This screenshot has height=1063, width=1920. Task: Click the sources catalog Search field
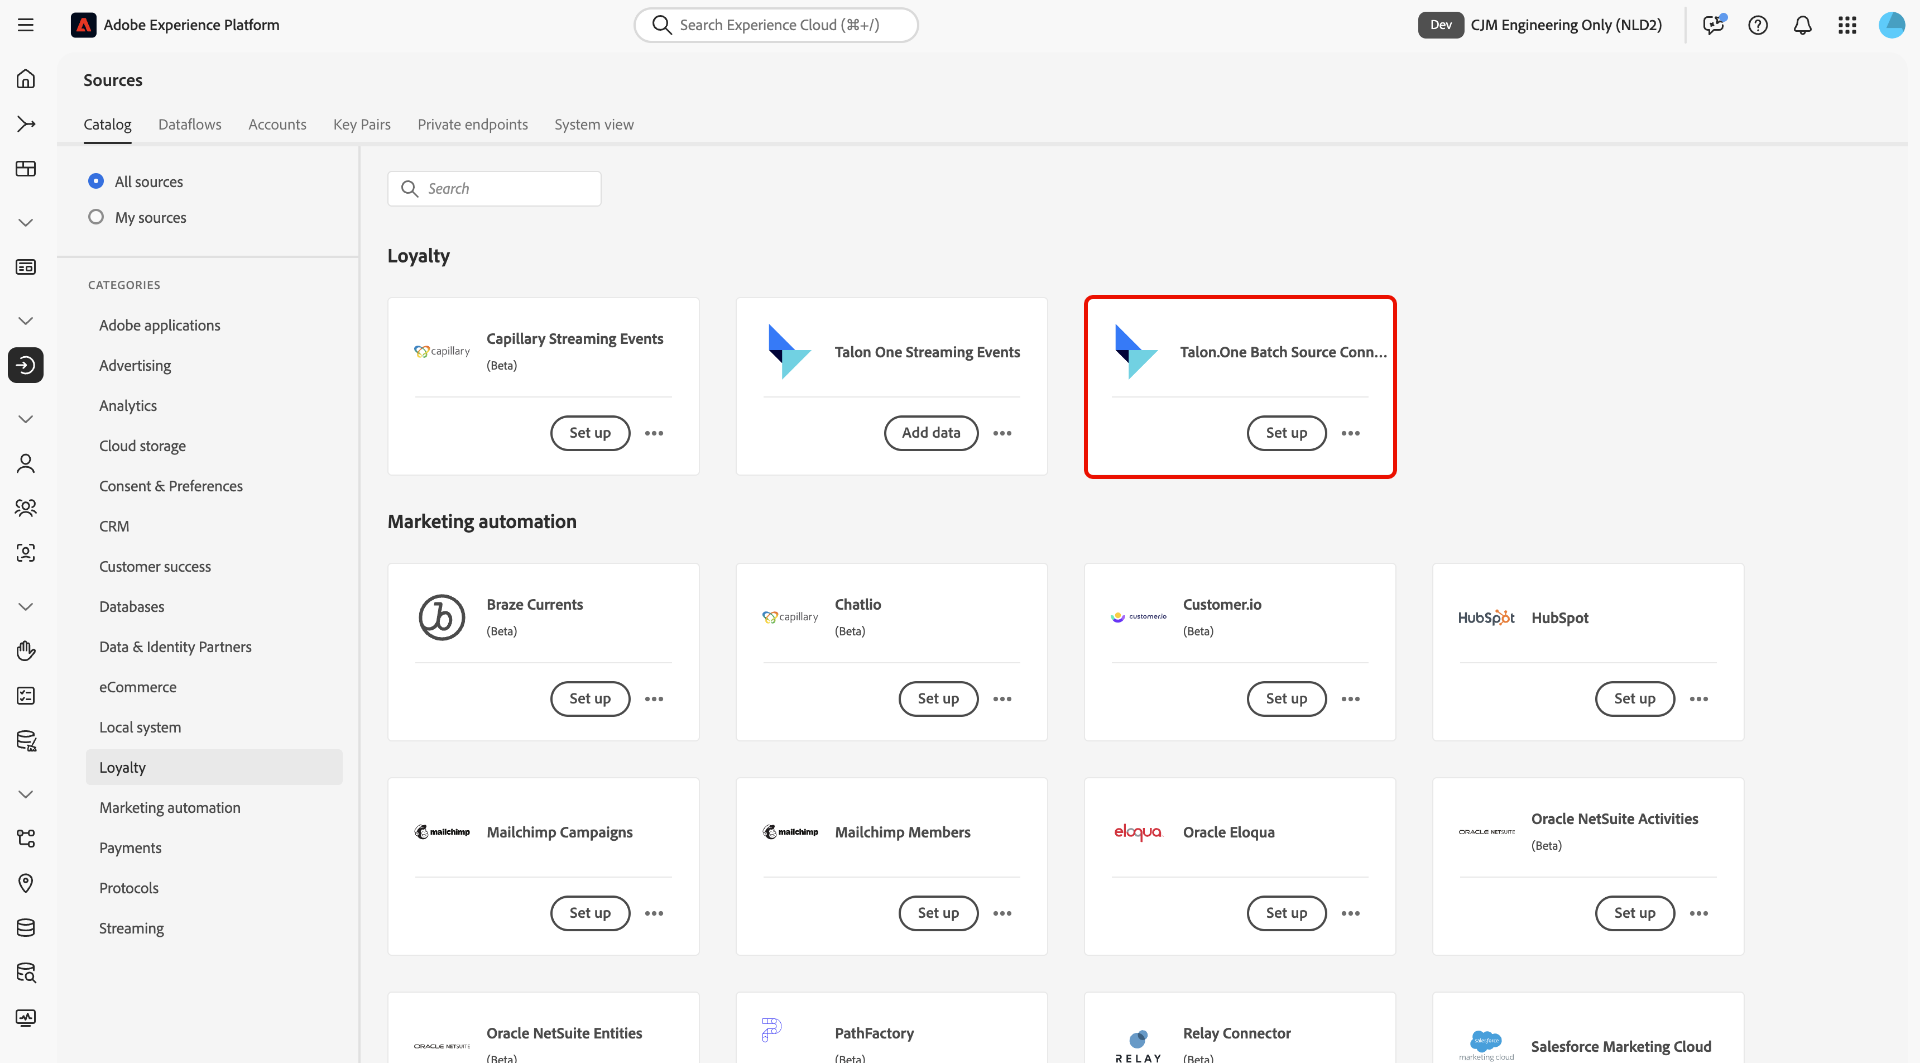pyautogui.click(x=494, y=189)
